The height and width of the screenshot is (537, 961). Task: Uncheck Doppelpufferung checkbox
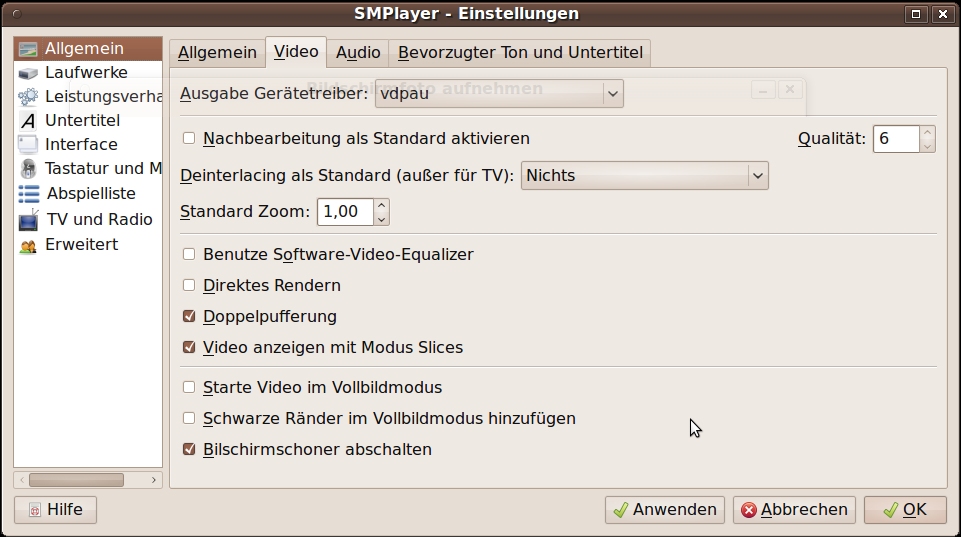click(189, 316)
